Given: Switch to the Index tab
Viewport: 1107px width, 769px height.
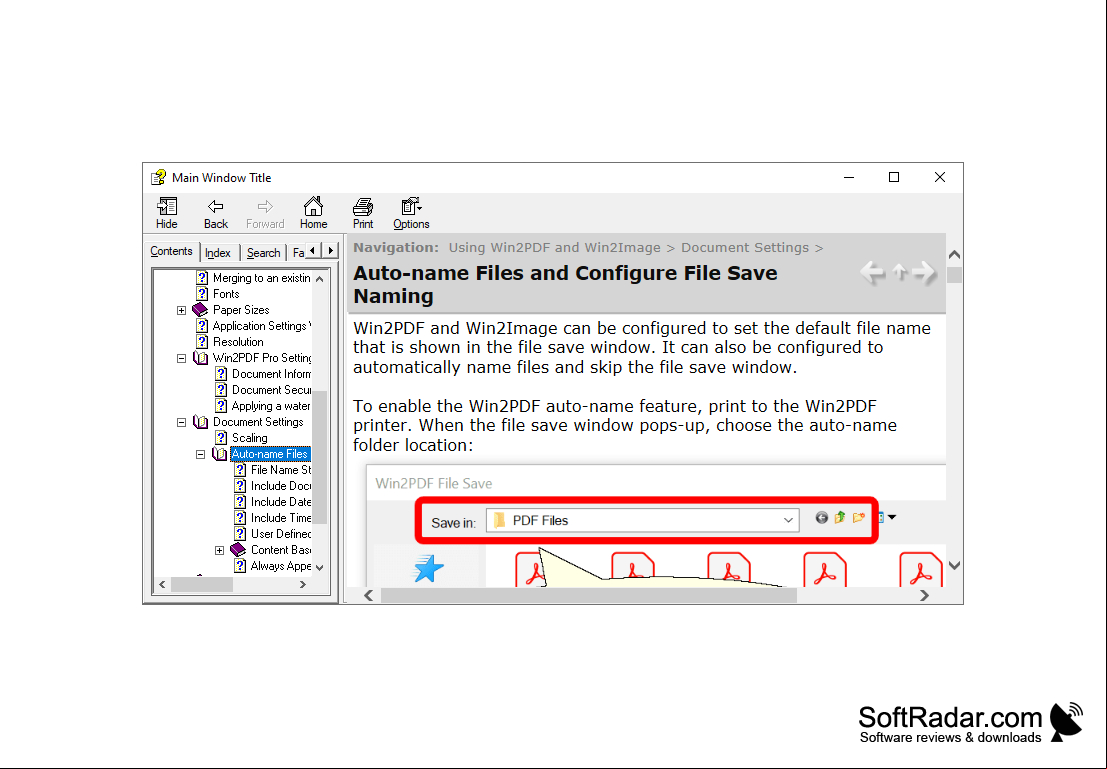Looking at the screenshot, I should point(217,253).
